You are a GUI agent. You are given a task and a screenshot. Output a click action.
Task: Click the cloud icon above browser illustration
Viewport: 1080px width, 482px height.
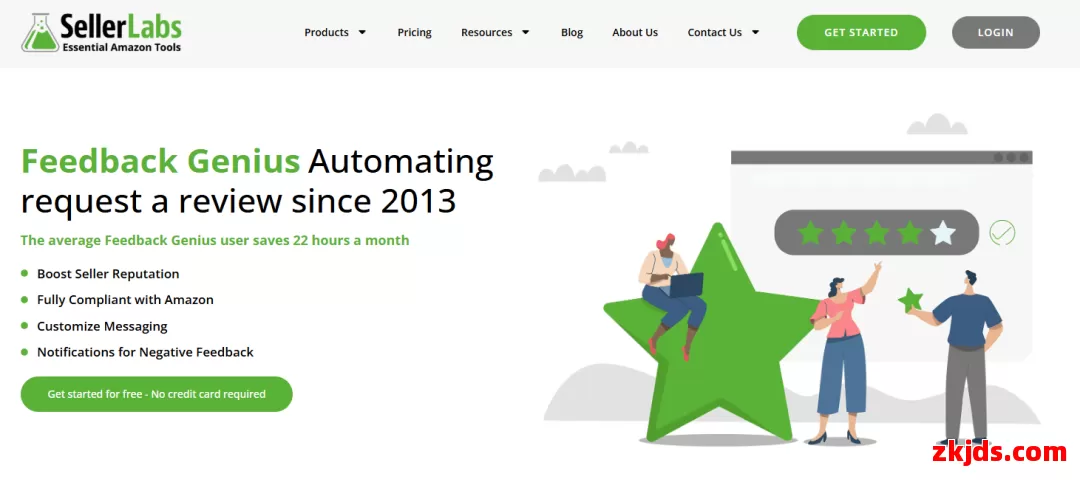point(936,125)
